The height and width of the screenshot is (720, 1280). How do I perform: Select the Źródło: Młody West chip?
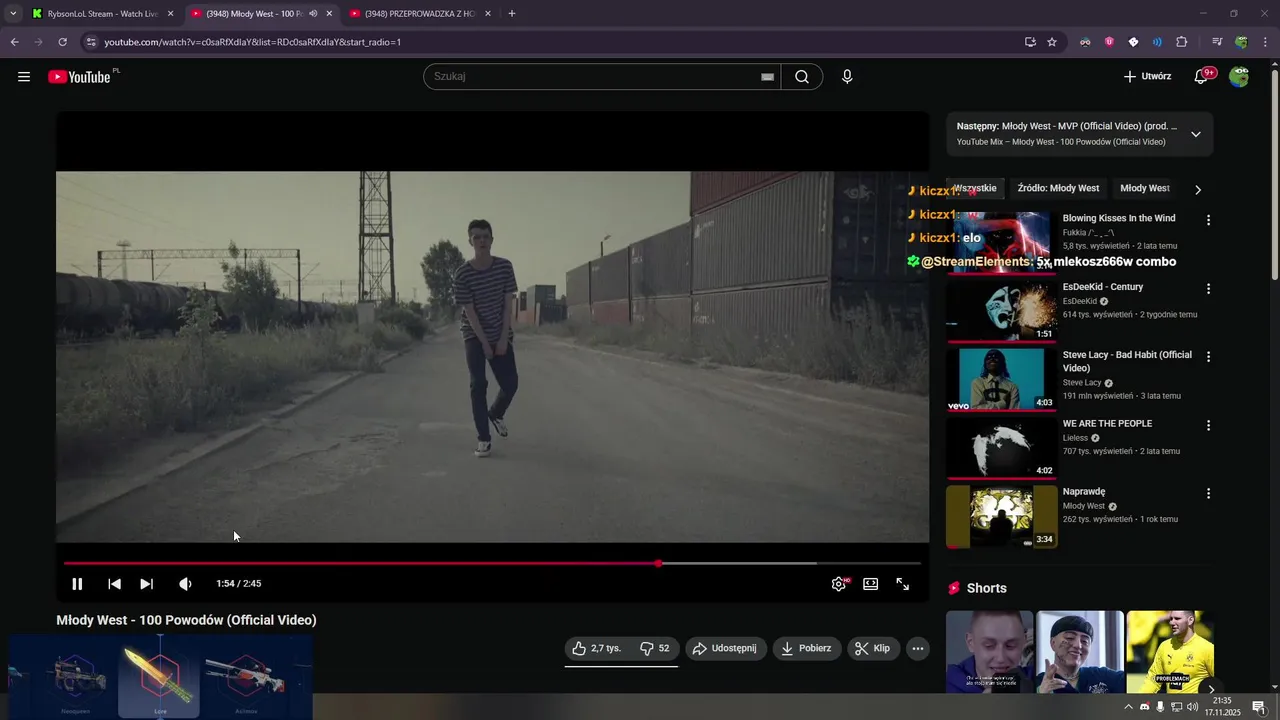[x=1058, y=188]
